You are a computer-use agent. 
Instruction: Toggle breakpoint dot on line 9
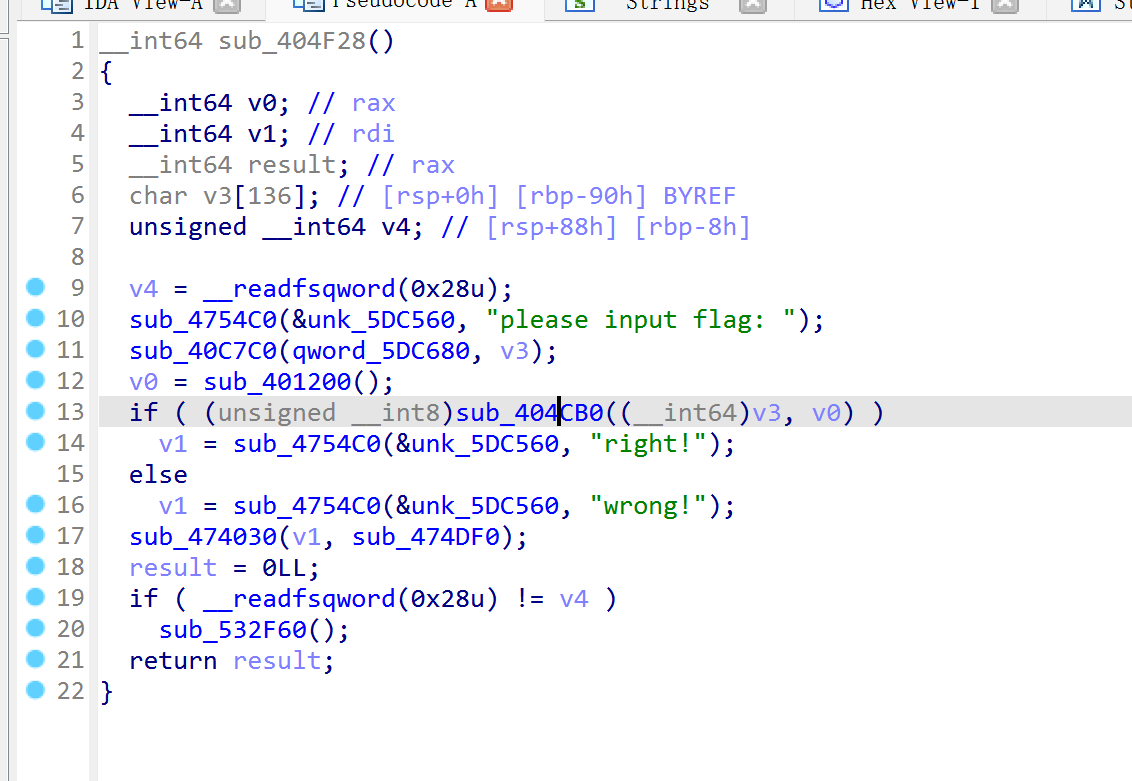(36, 288)
